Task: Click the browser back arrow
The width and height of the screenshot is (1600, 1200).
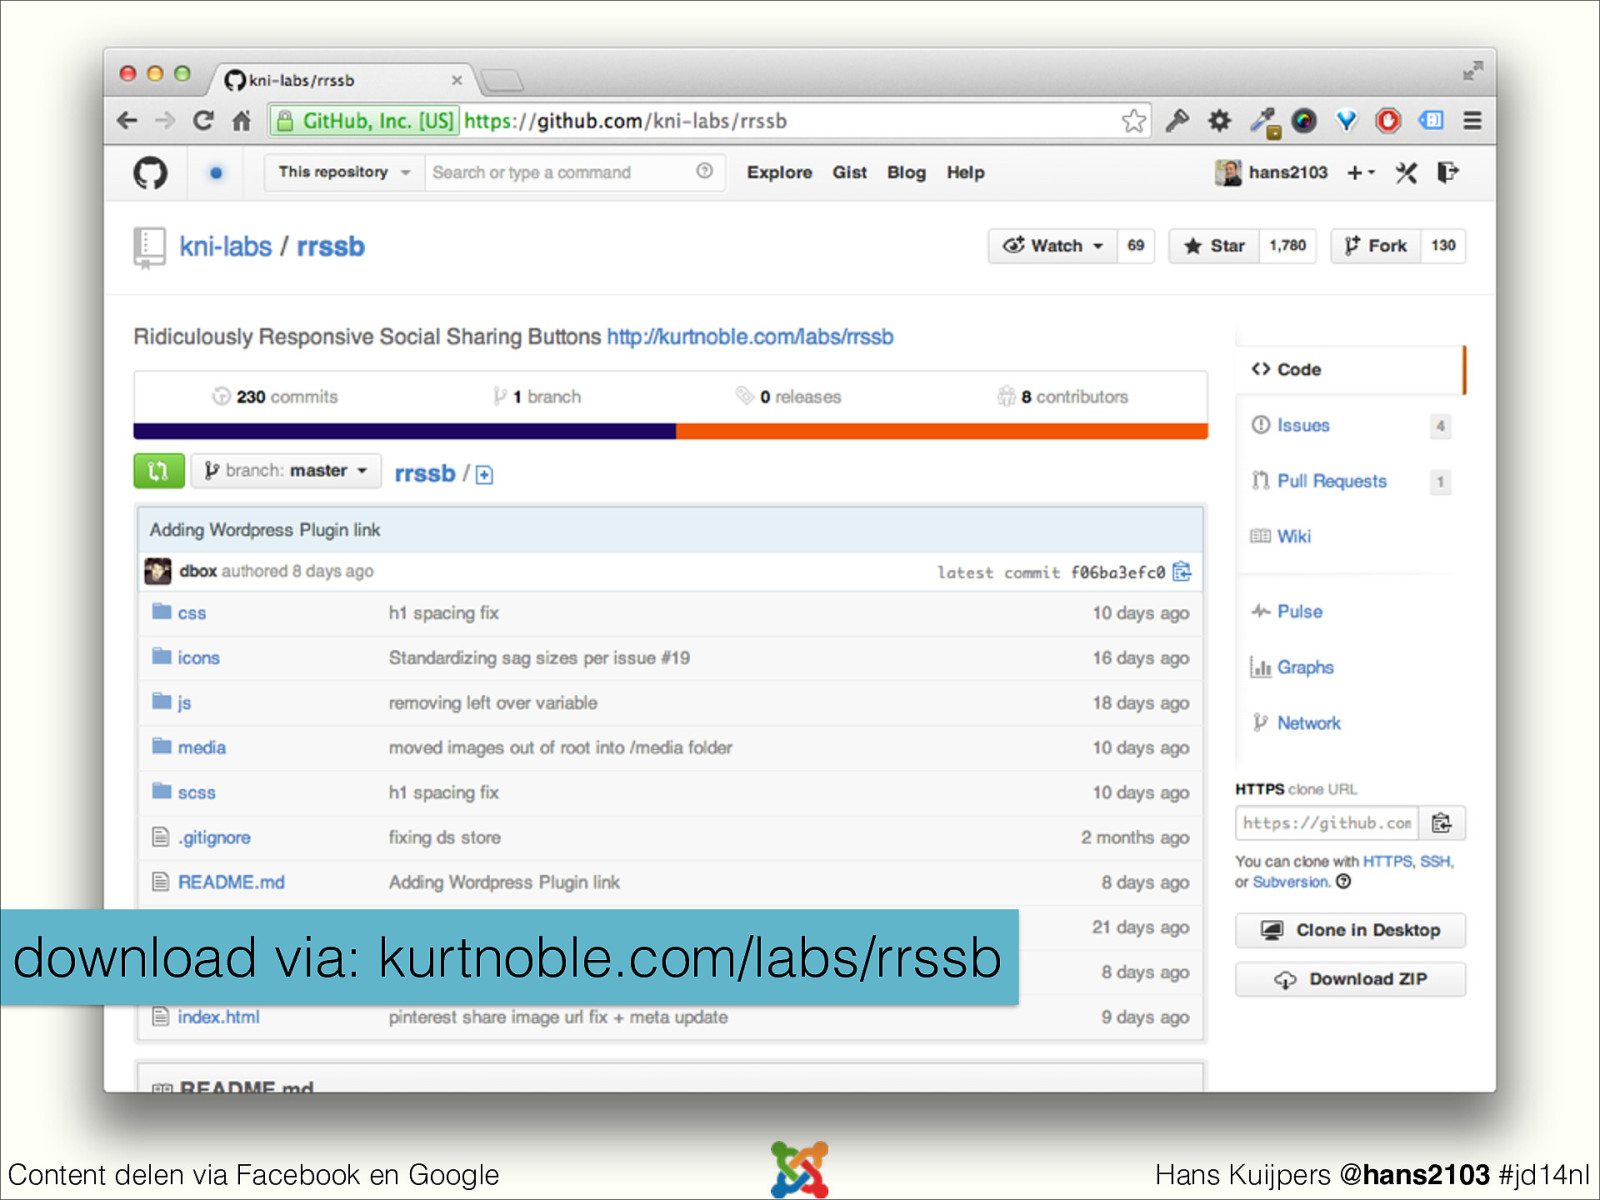Action: (127, 121)
